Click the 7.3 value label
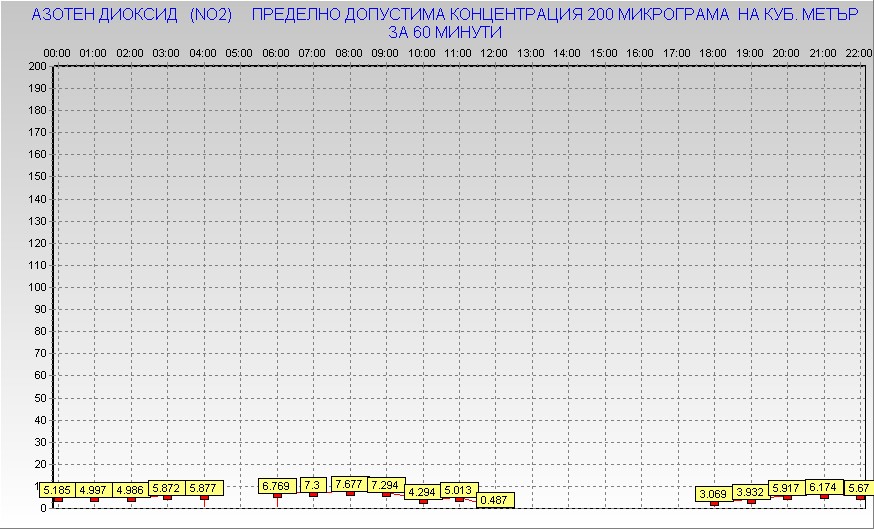This screenshot has height=529, width=874. tap(313, 485)
